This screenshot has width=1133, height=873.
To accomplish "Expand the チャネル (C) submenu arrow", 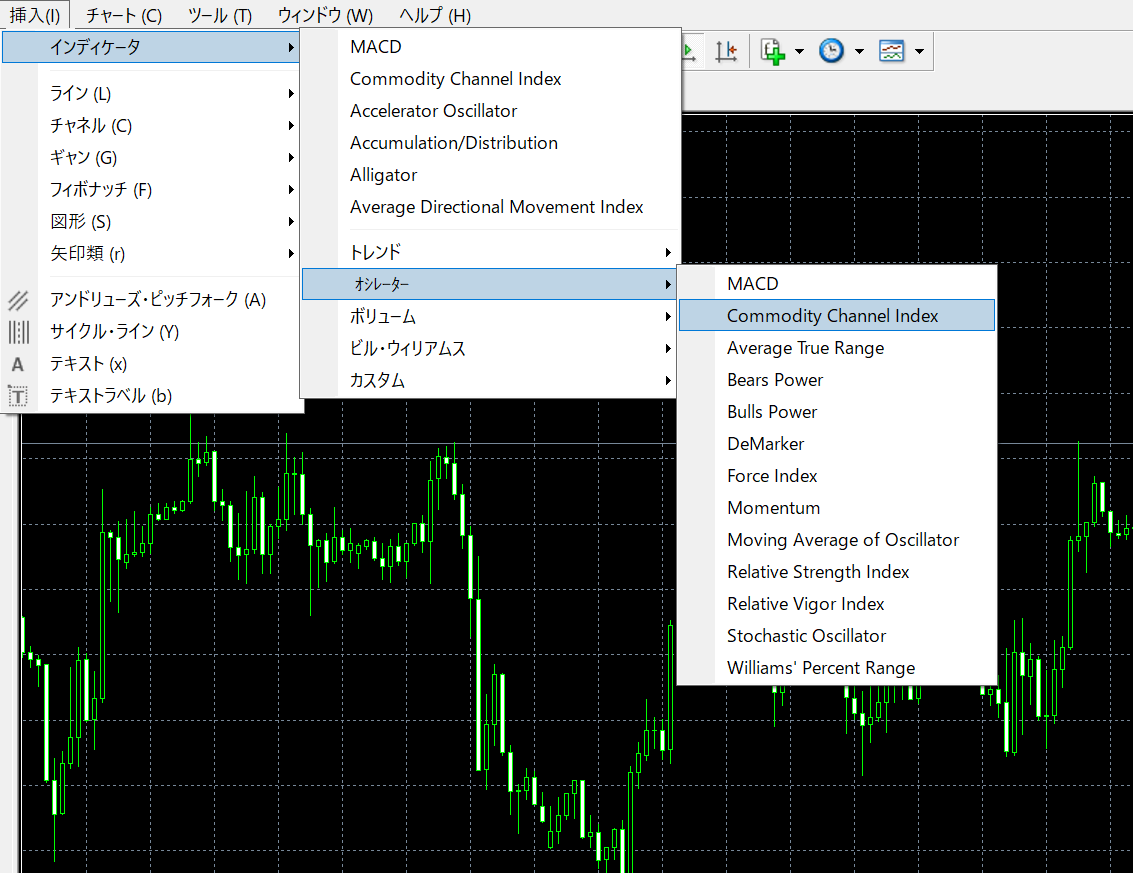I will tap(290, 126).
